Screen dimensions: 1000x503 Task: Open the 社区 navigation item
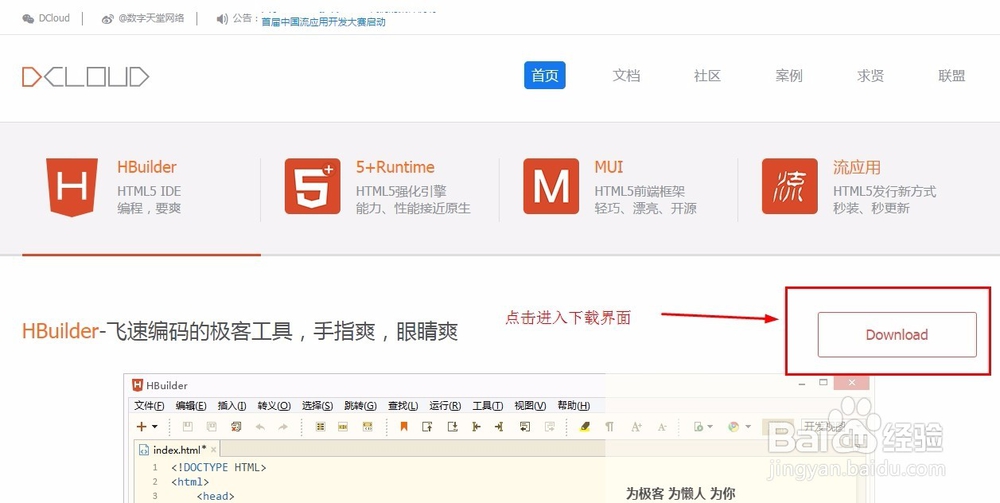707,76
